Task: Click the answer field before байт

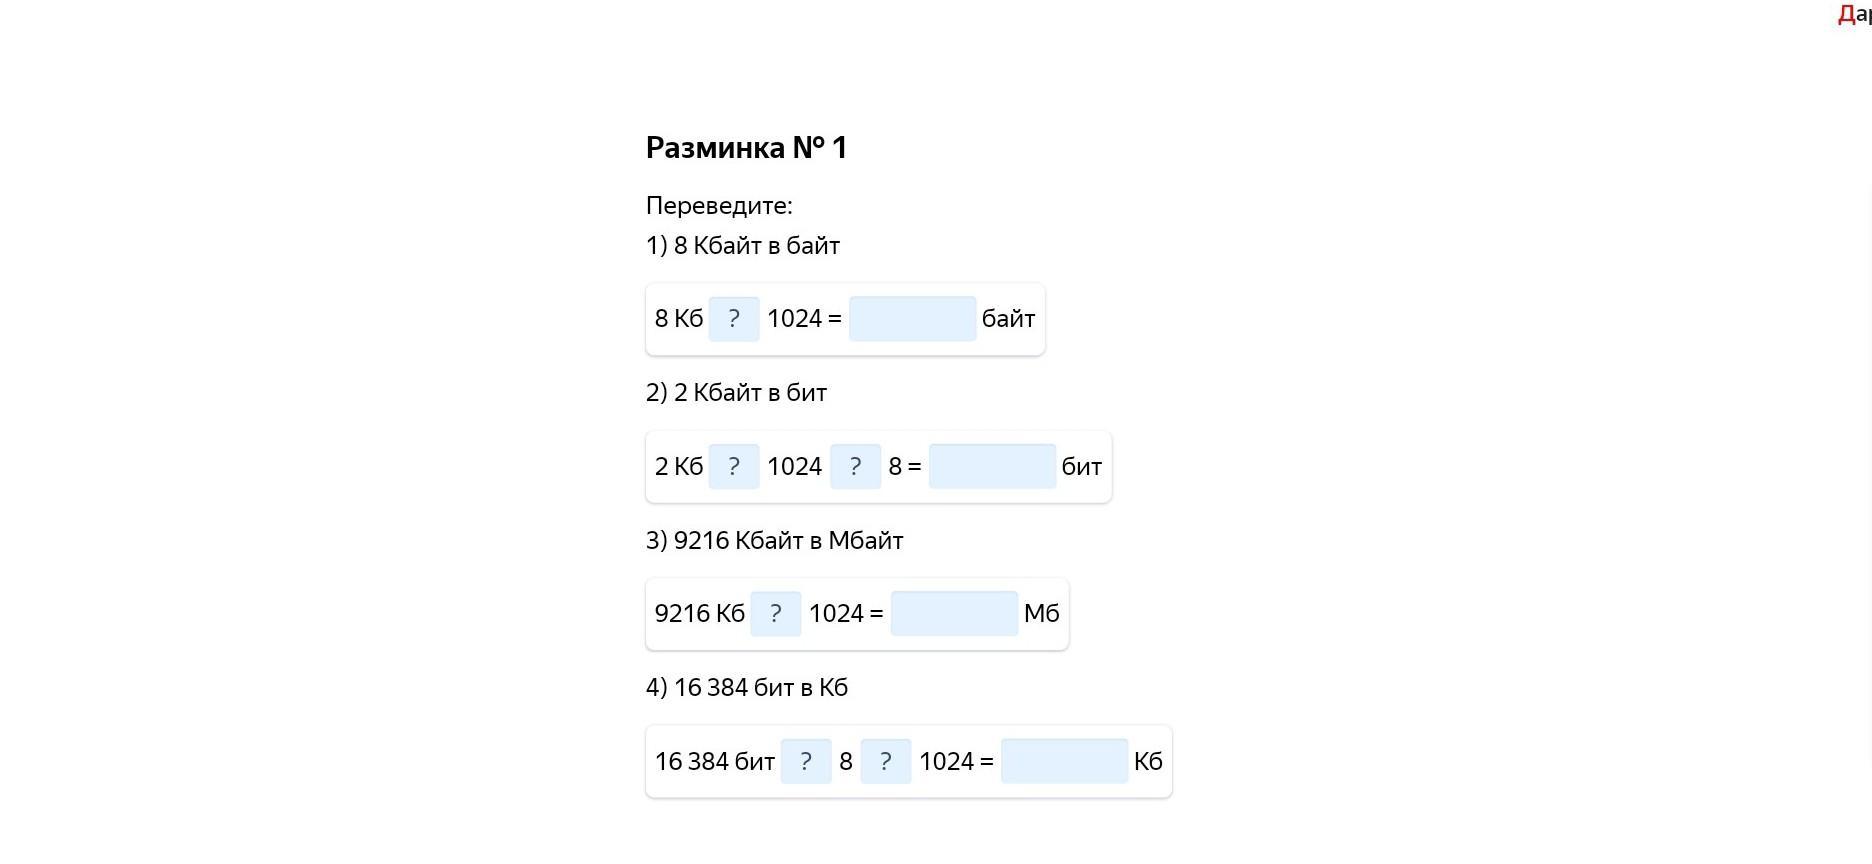Action: [x=912, y=319]
